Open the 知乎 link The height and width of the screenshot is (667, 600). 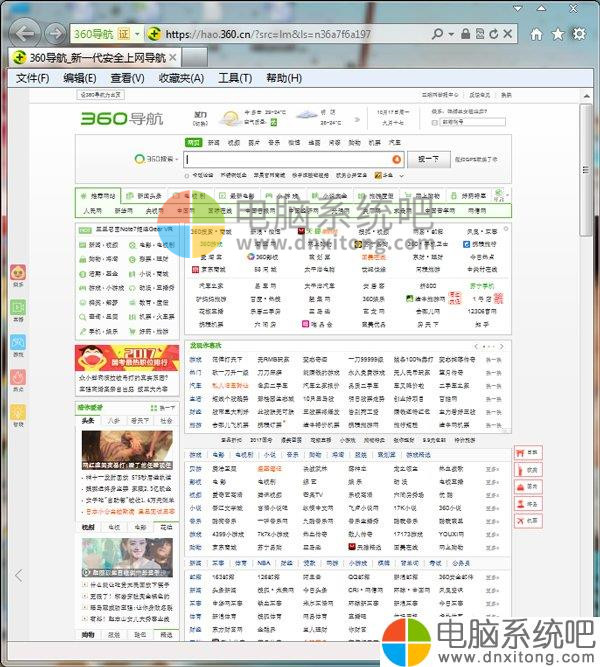click(x=482, y=325)
